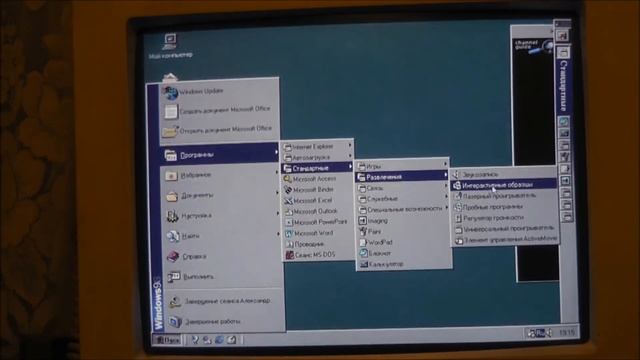Open Регулятор громкости volume control

505,218
